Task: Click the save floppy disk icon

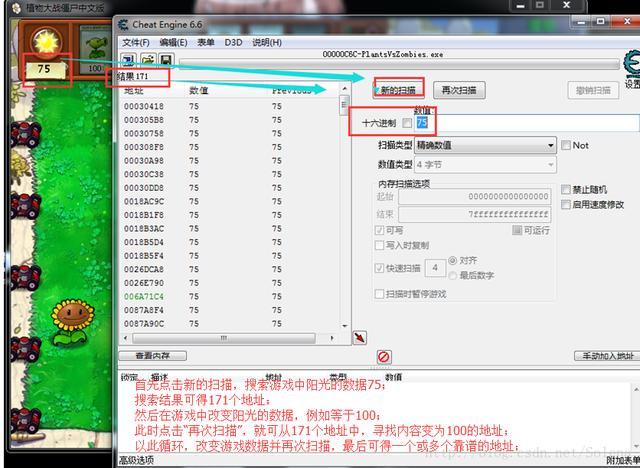Action: point(164,61)
